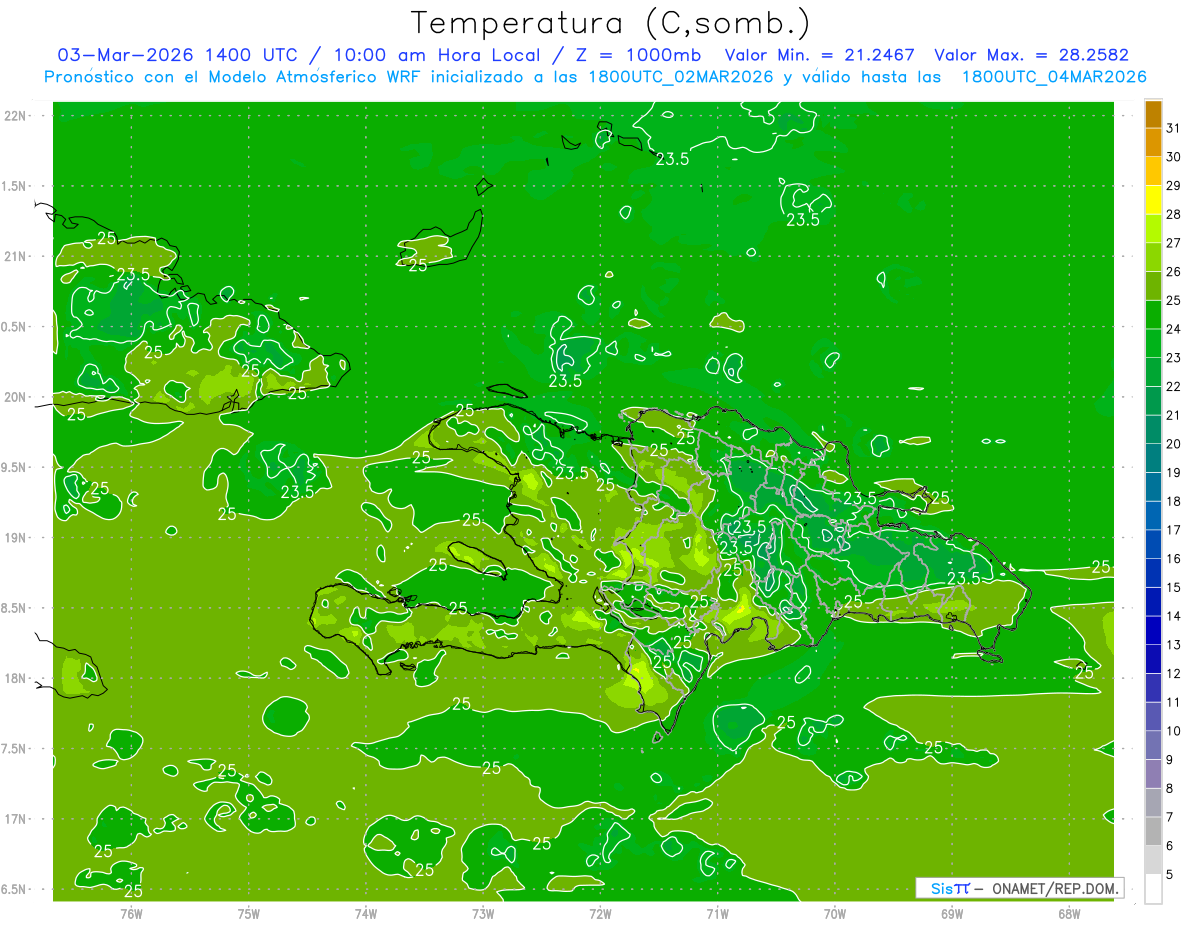Click the legend label '31'
1200x927 pixels.
pos(1173,127)
